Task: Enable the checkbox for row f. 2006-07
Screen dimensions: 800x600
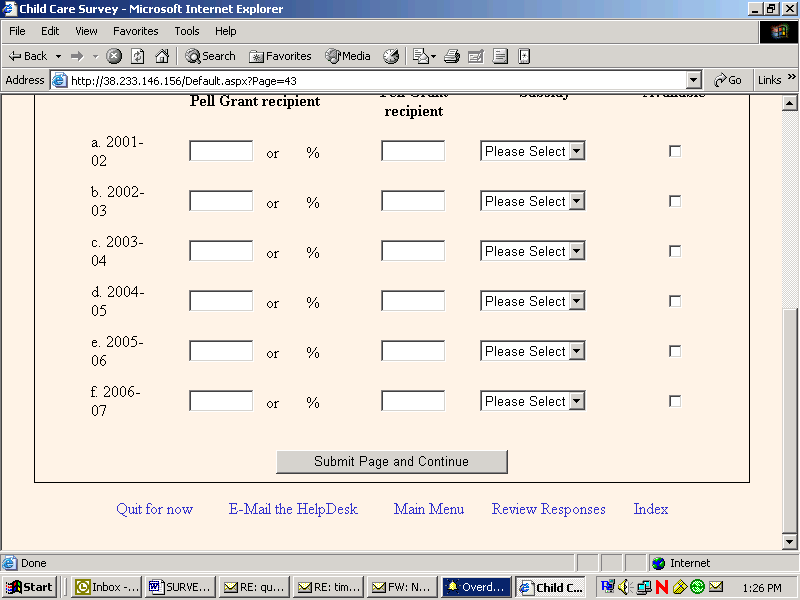Action: pos(675,401)
